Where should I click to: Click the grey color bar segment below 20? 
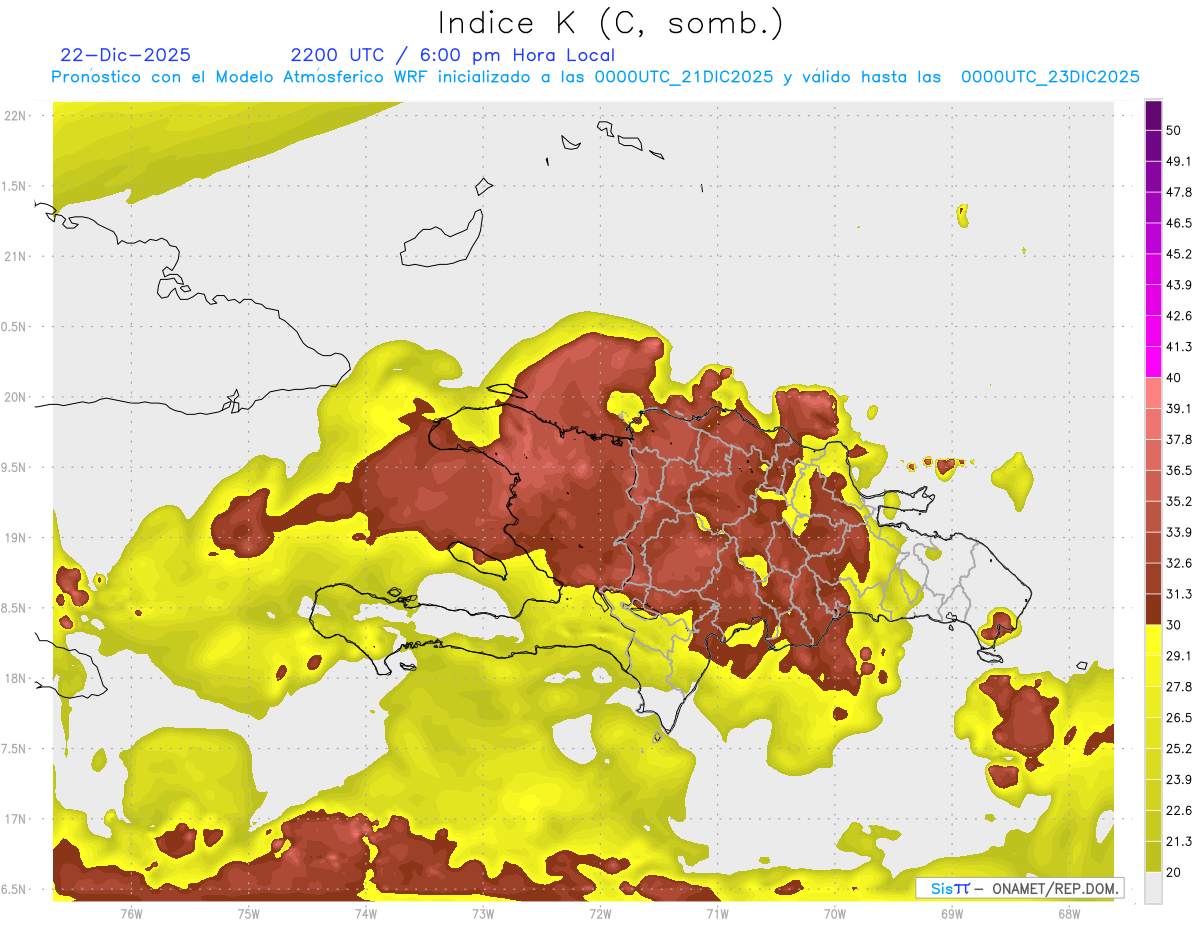[x=1153, y=887]
